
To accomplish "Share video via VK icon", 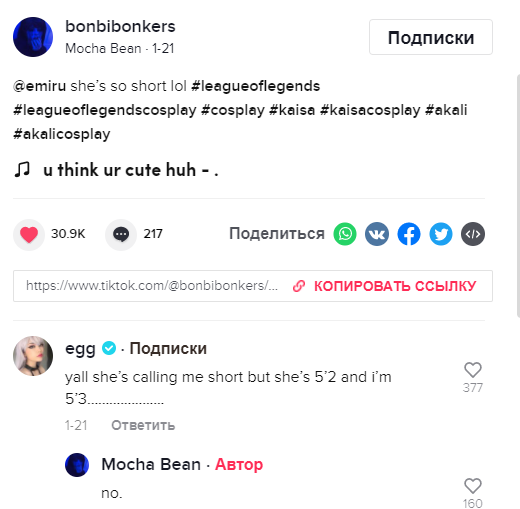I will click(377, 234).
